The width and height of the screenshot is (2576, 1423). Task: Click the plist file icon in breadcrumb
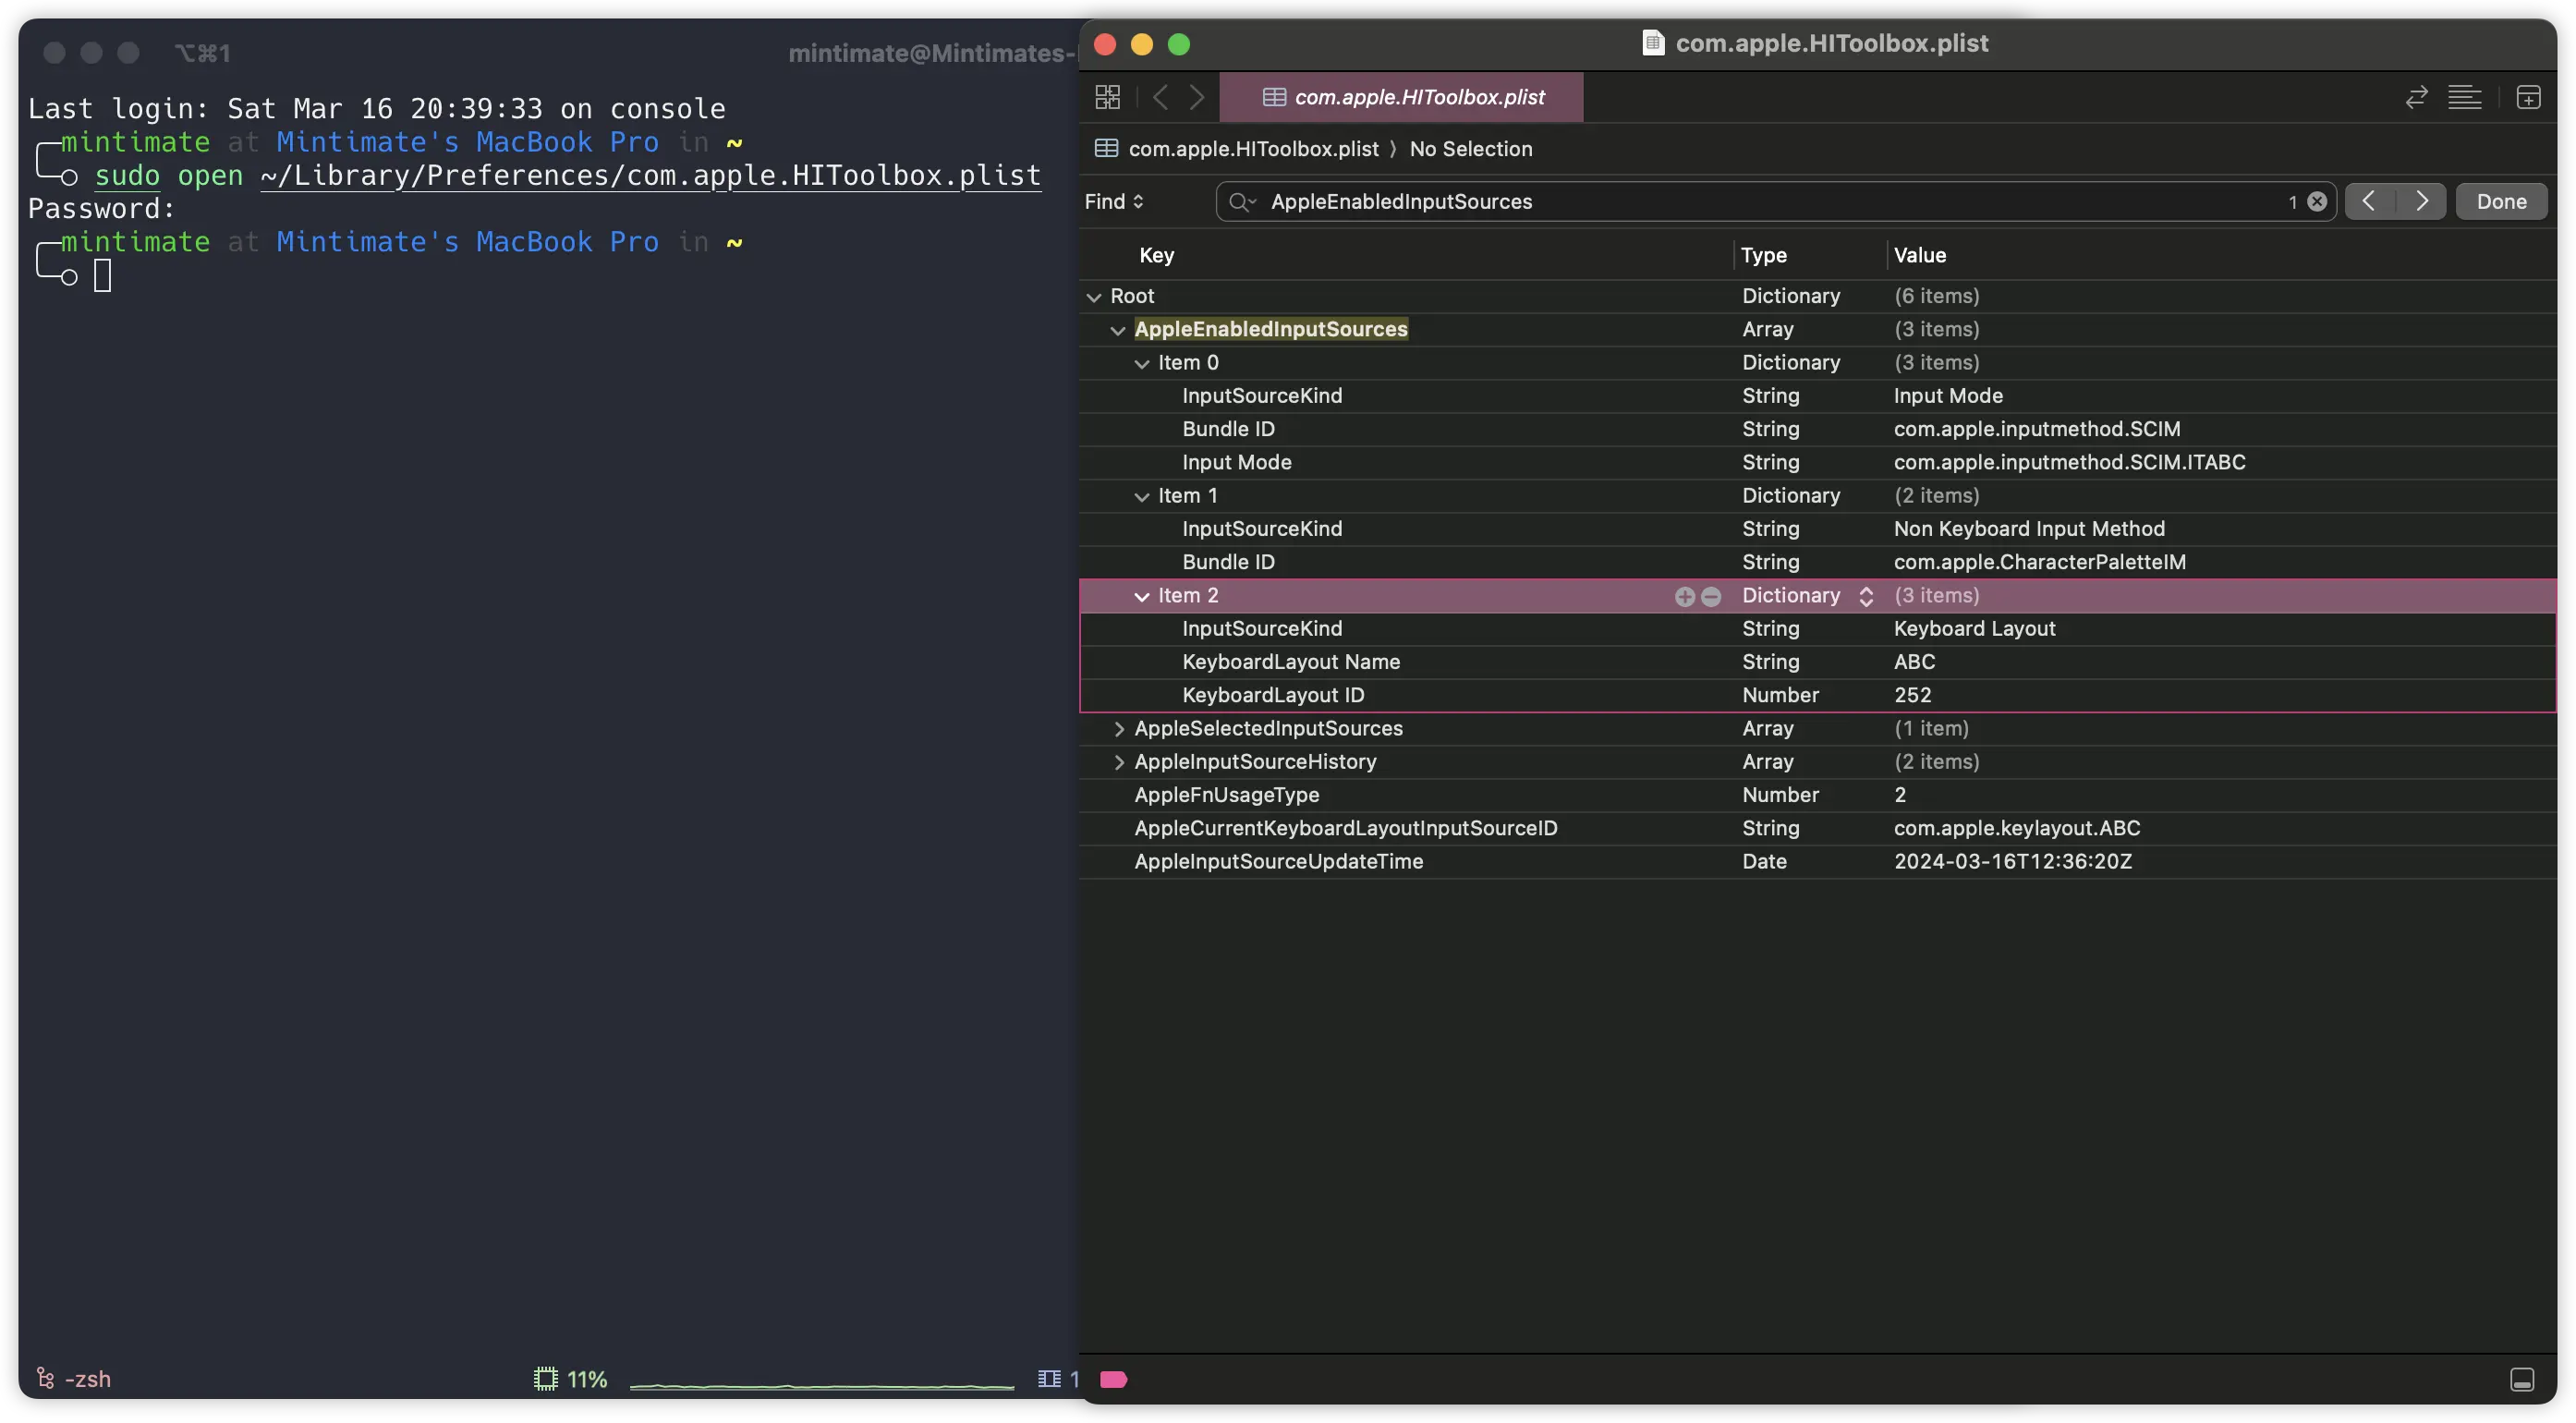(x=1106, y=148)
